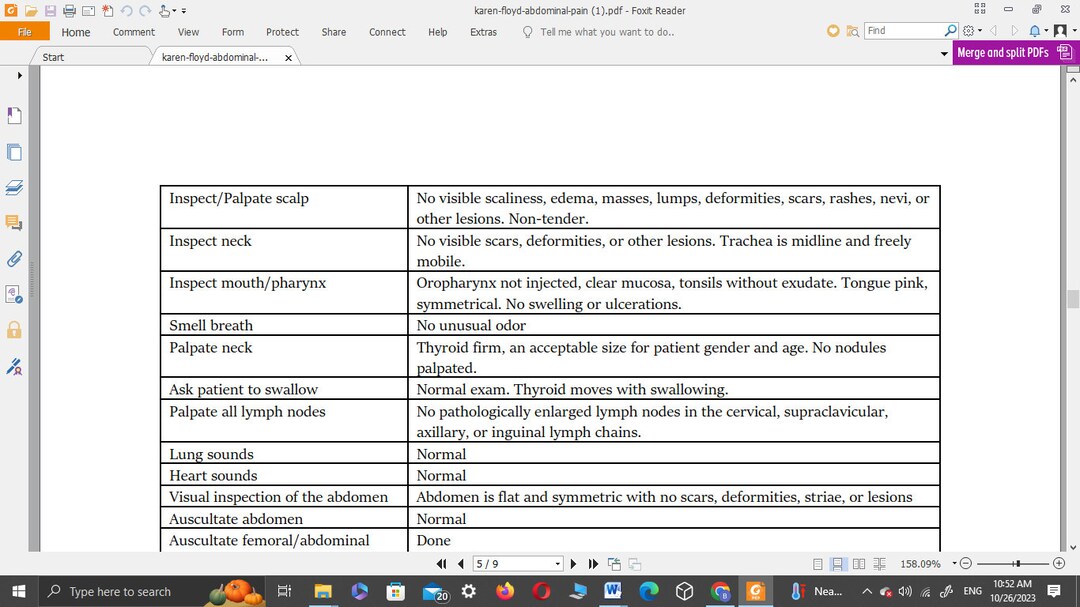The height and width of the screenshot is (607, 1080).
Task: Open the Connect ribbon tab
Action: point(387,32)
